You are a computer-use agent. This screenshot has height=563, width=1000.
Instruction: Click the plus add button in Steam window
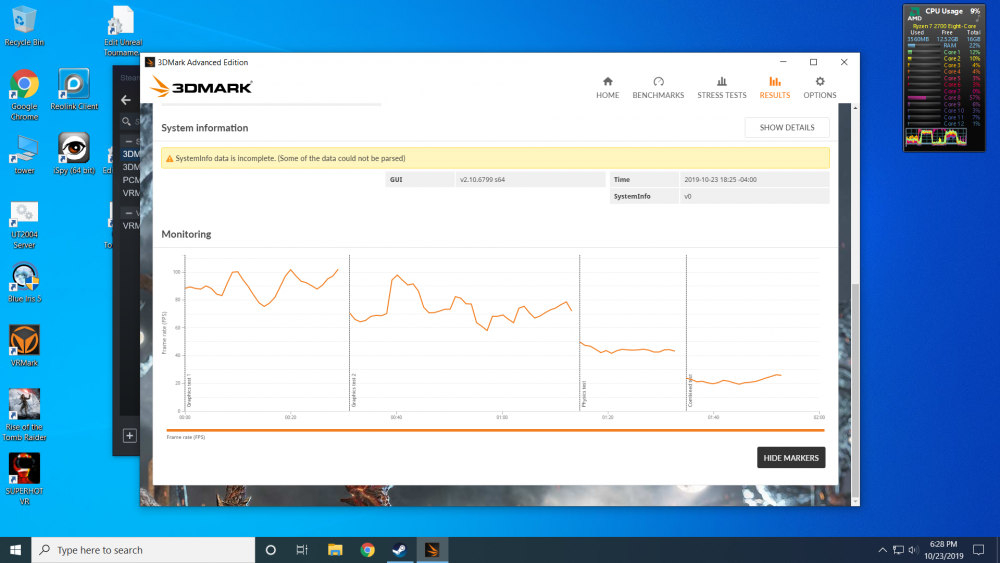[x=129, y=435]
